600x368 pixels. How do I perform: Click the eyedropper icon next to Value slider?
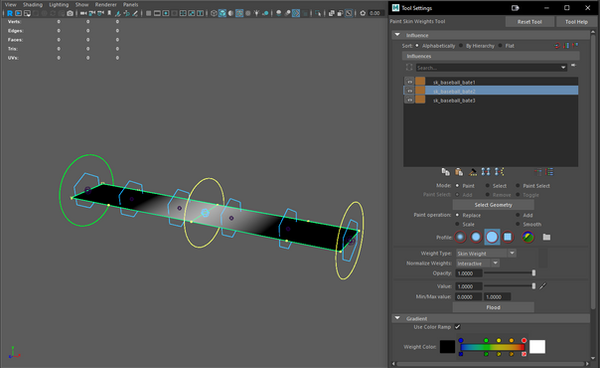pos(543,286)
